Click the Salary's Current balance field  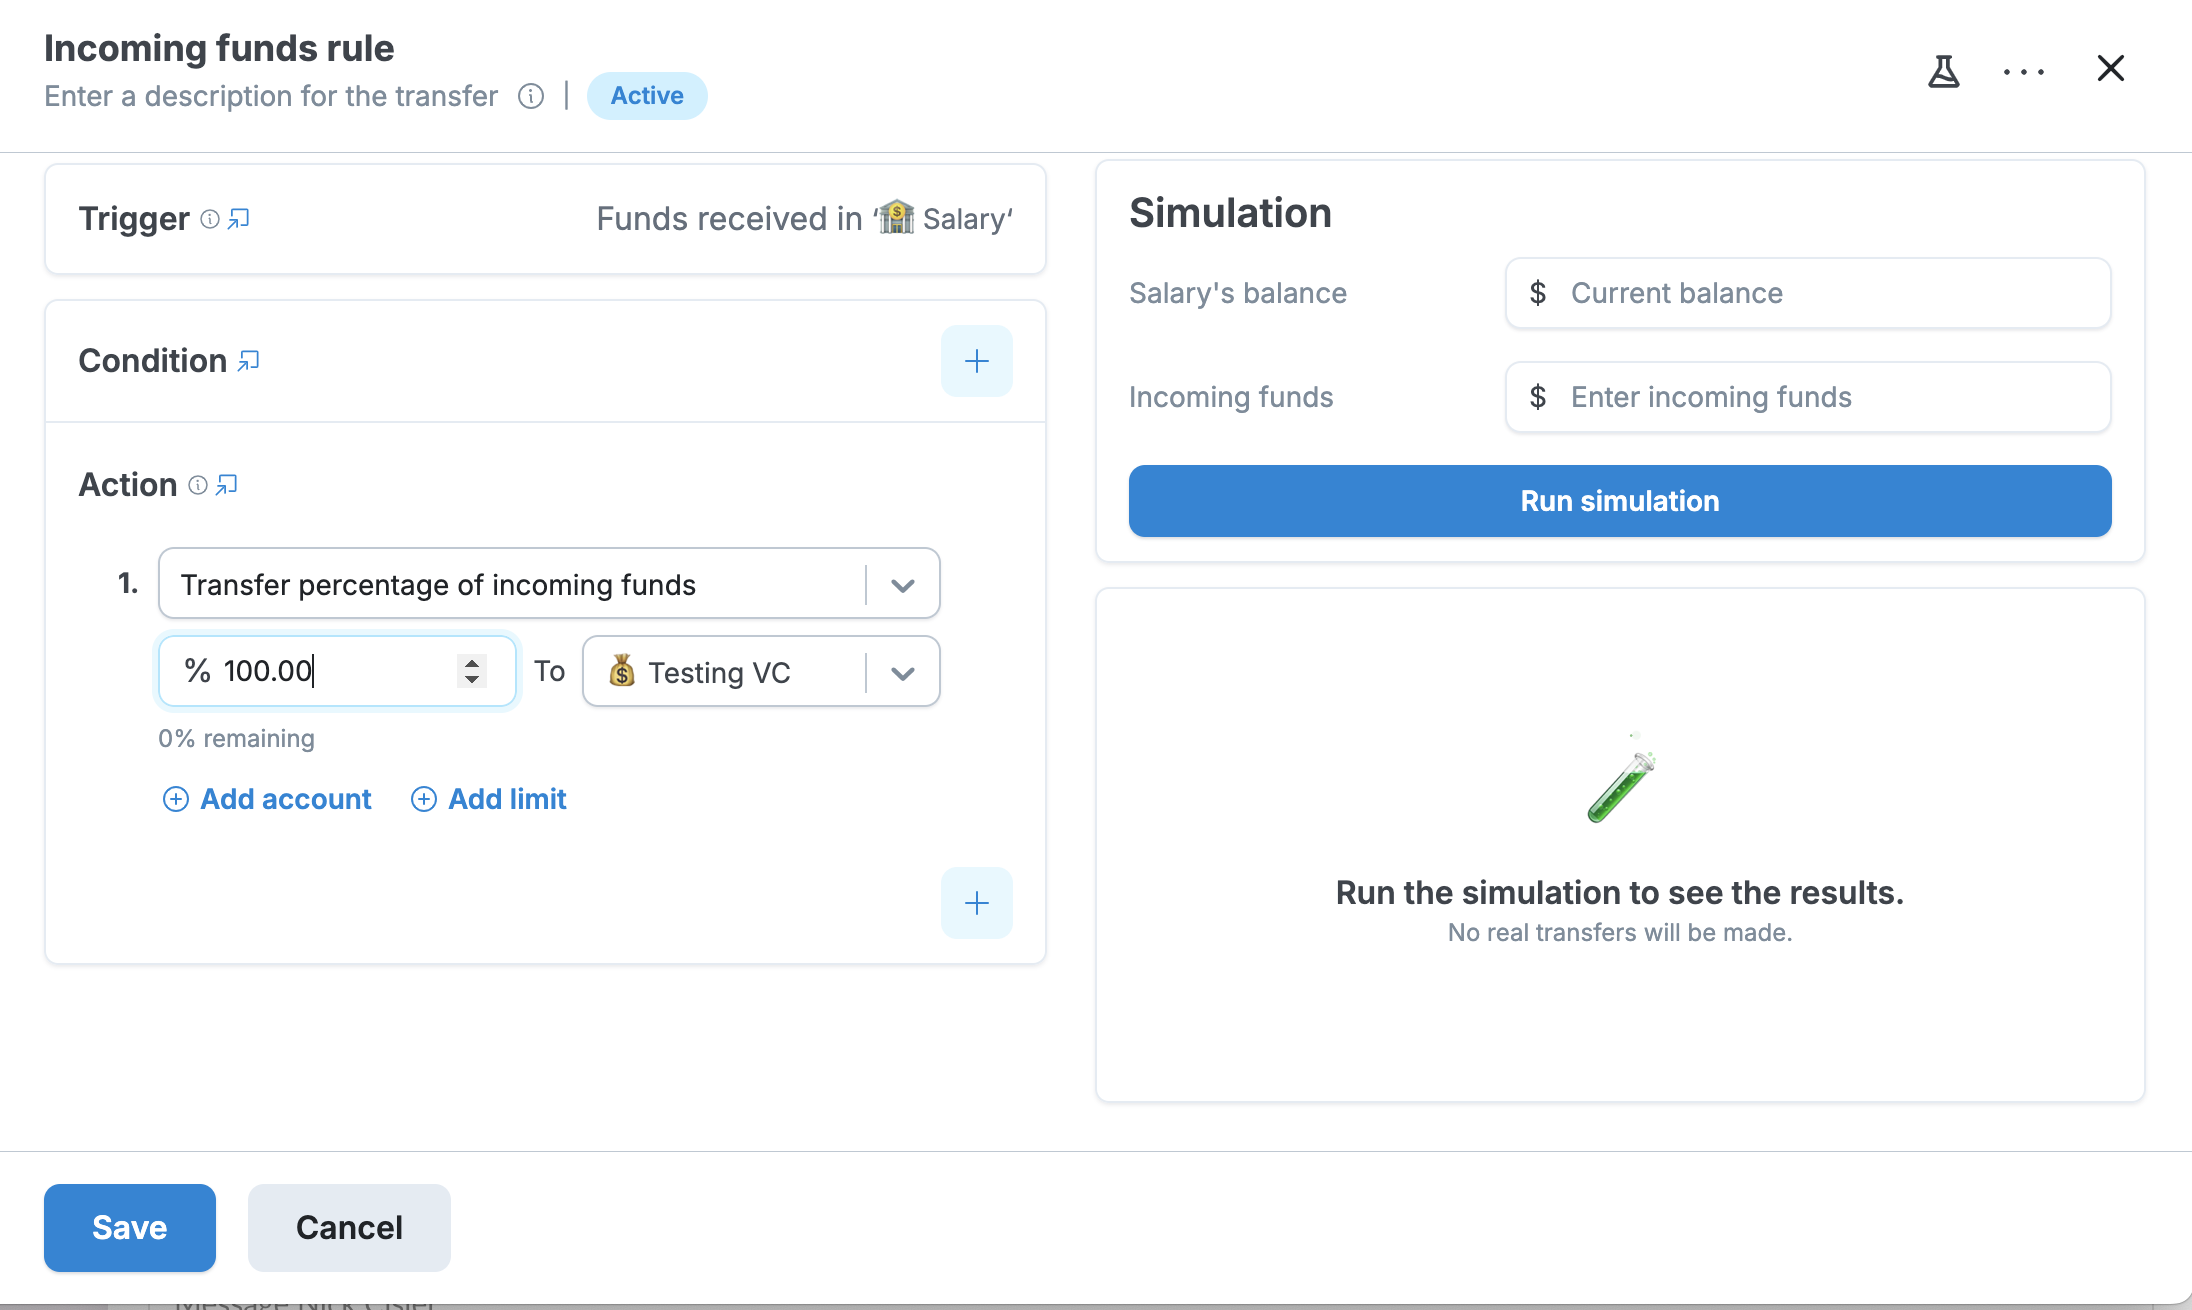click(1808, 293)
